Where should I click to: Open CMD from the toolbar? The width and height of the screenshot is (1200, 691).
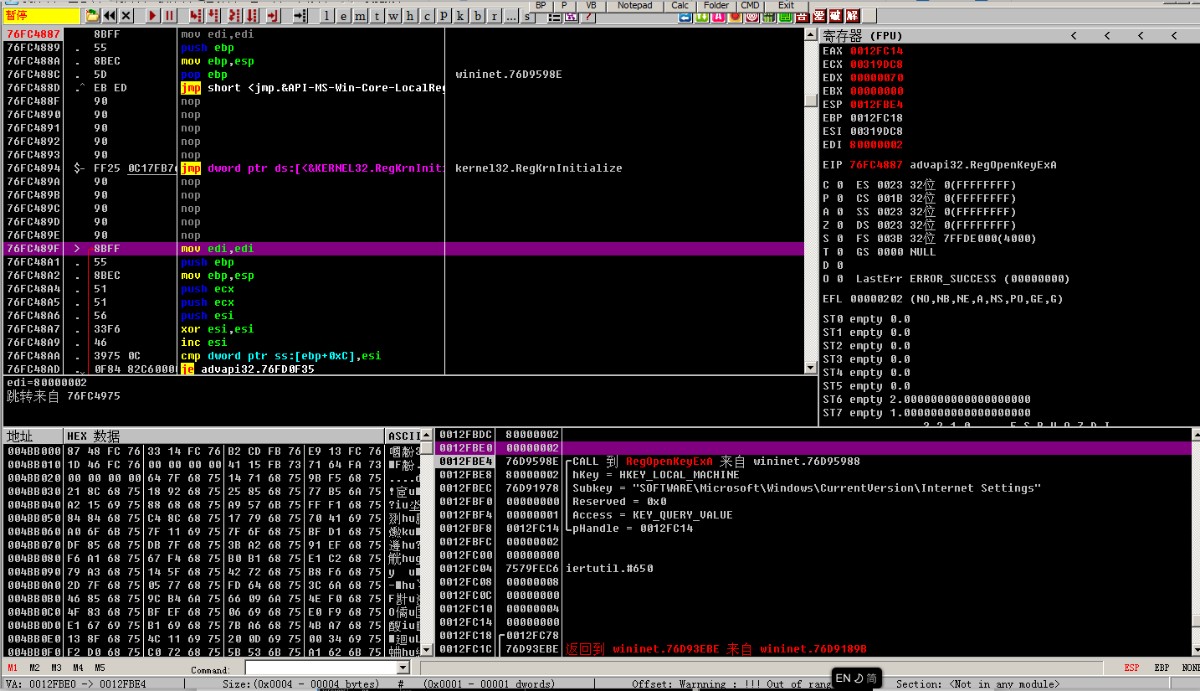point(750,5)
